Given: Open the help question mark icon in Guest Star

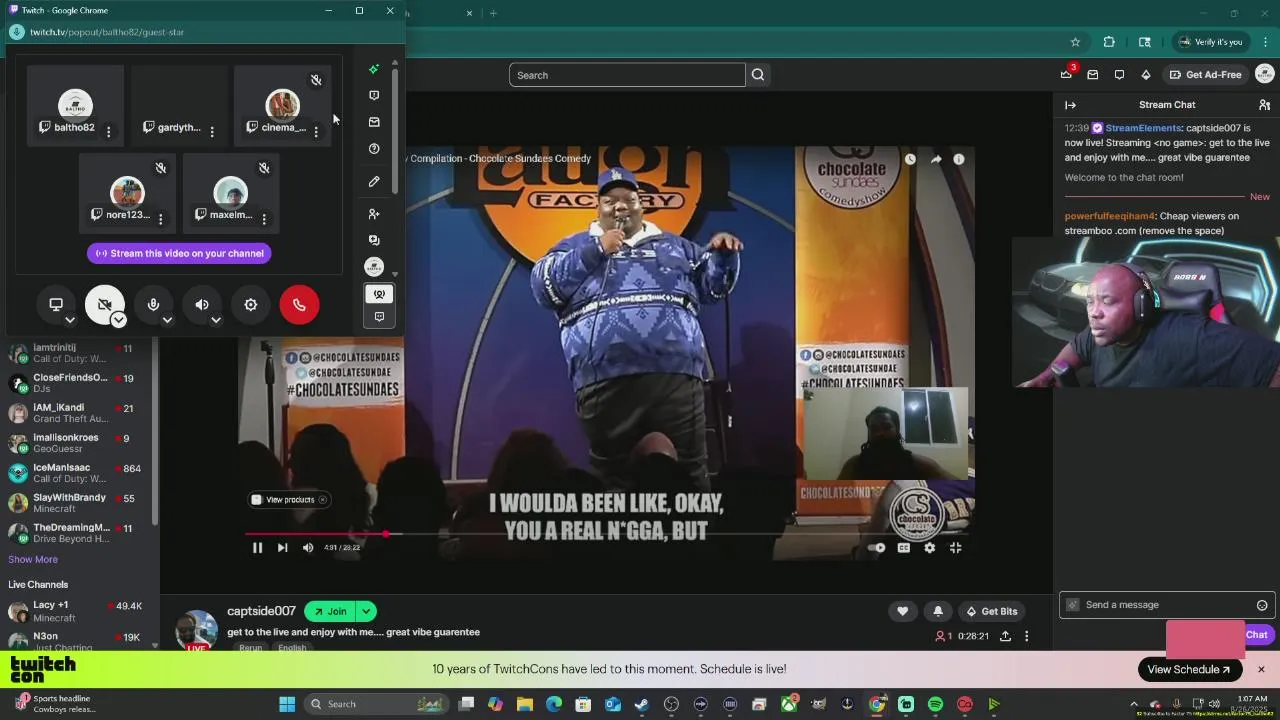Looking at the screenshot, I should (374, 148).
